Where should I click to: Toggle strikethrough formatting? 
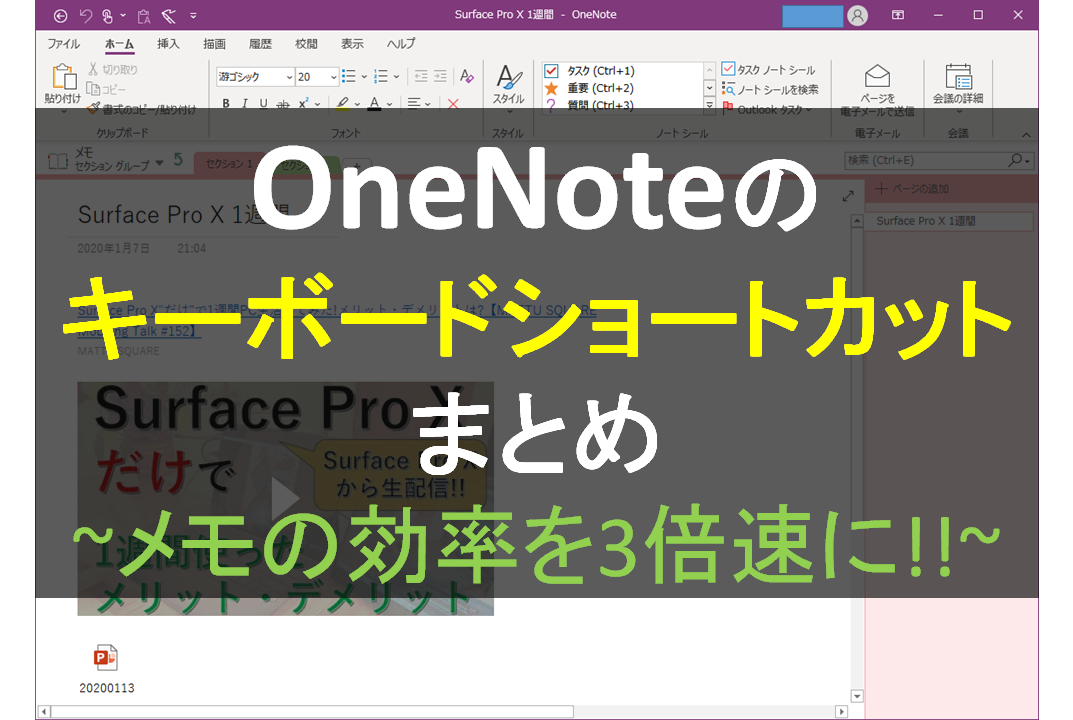tap(283, 104)
